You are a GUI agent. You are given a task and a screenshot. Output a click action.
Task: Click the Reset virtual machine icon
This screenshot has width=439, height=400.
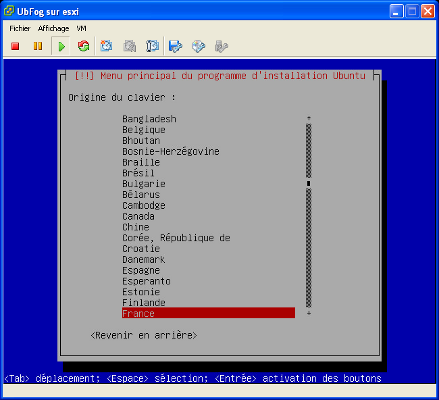(x=83, y=46)
